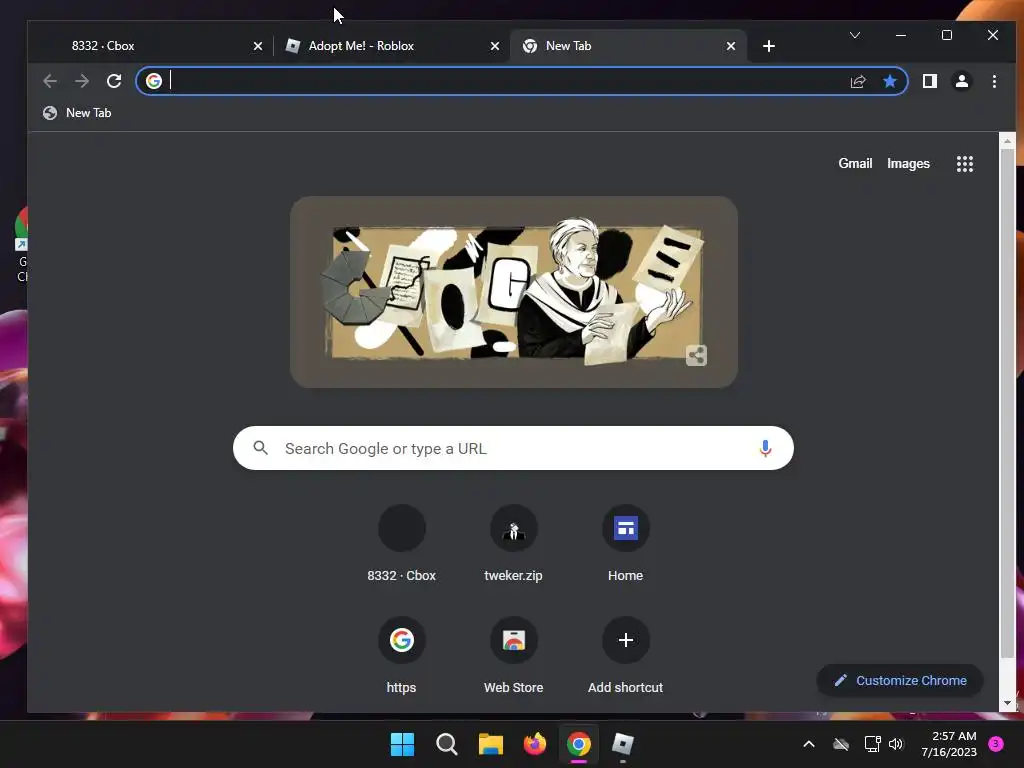The width and height of the screenshot is (1024, 768).
Task: Open the clock showing 2:57 AM
Action: [x=949, y=744]
